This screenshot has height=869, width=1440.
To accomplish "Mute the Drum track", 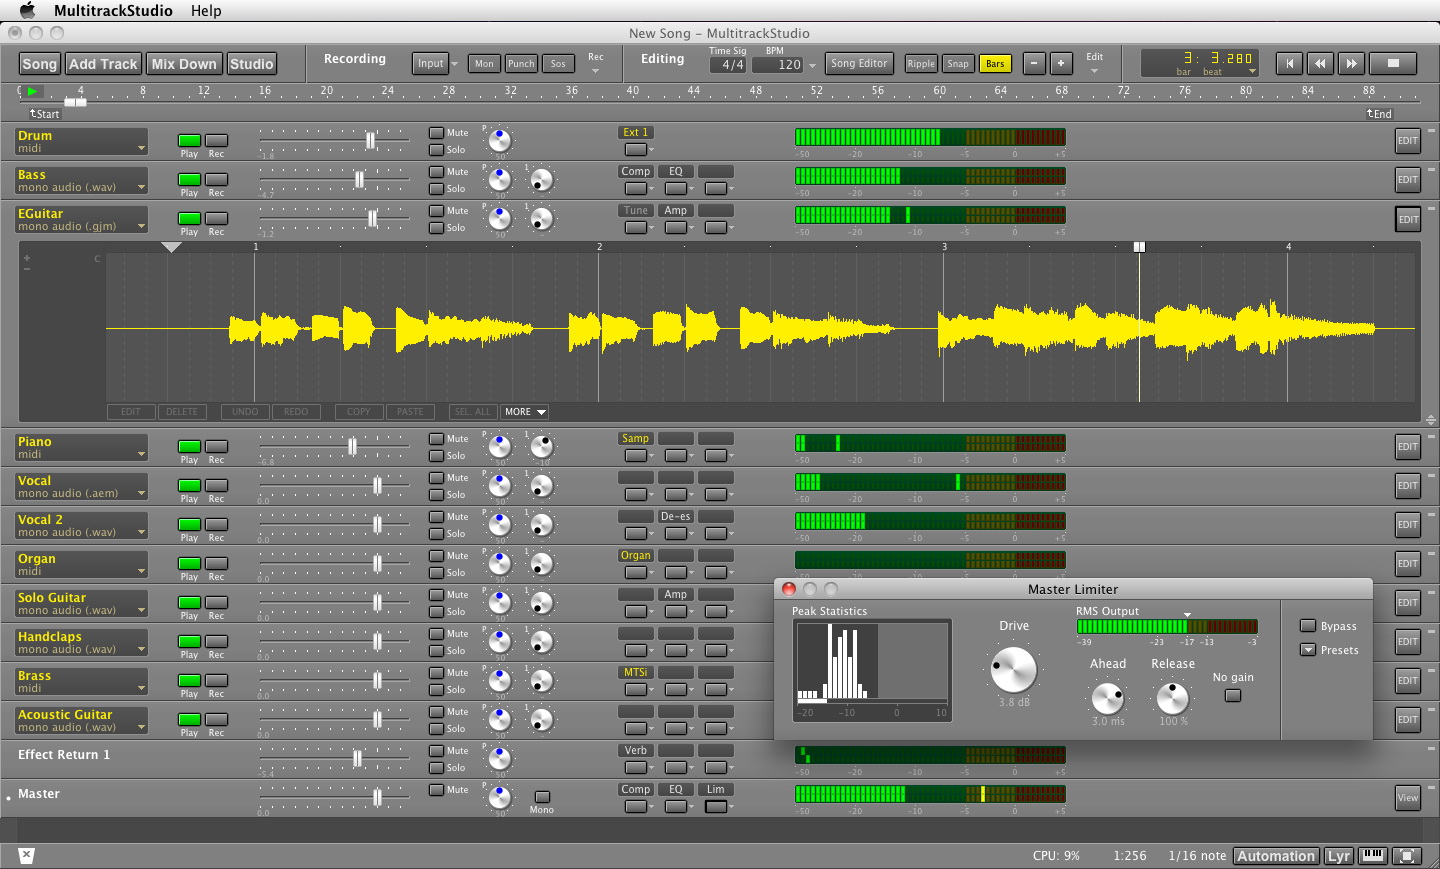I will pos(437,133).
